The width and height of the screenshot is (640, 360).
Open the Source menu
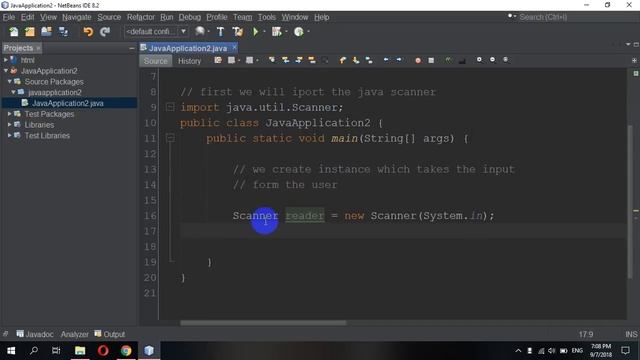109,17
